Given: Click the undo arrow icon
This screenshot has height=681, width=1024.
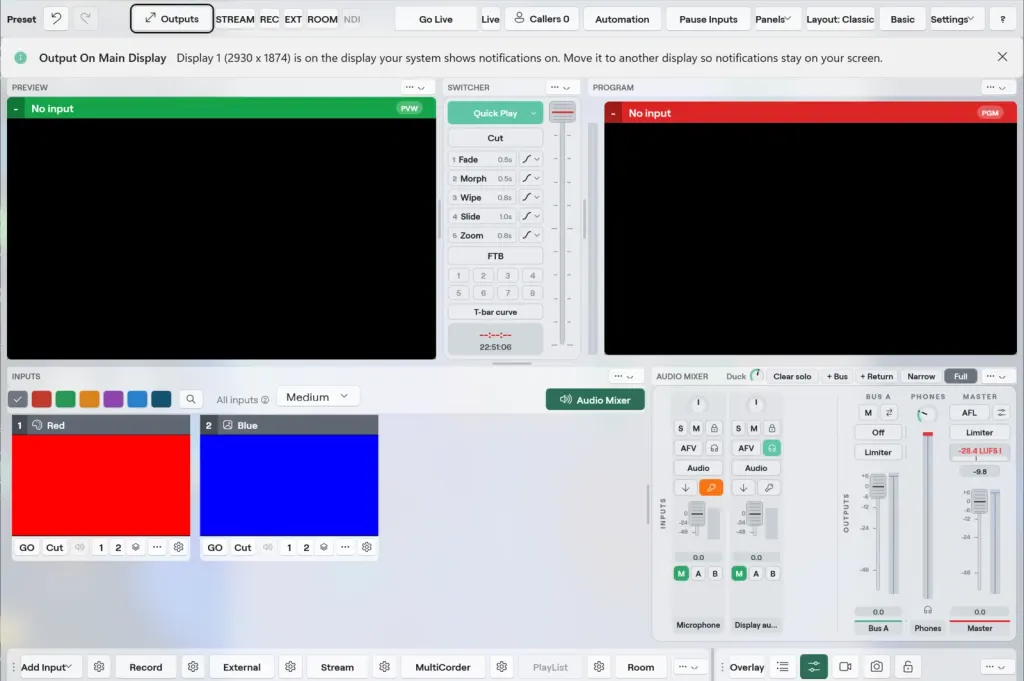Looking at the screenshot, I should point(56,19).
